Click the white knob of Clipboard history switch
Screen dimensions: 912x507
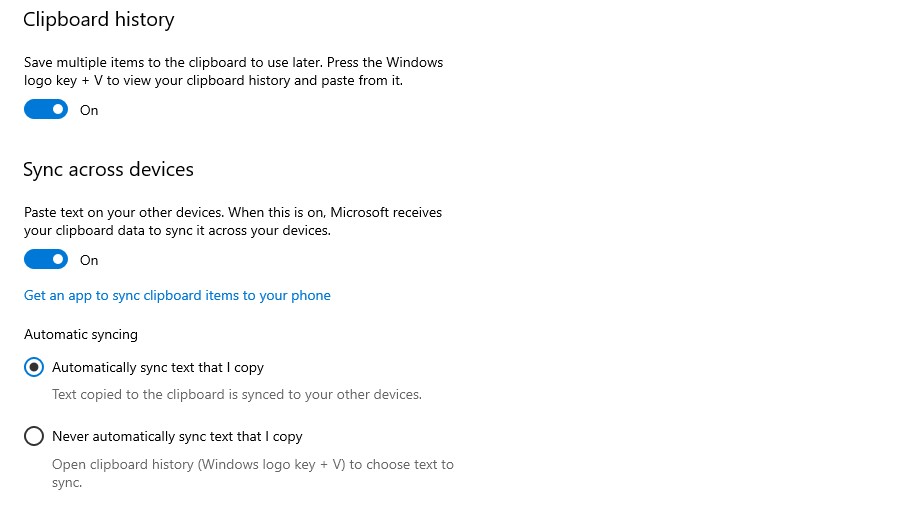(58, 109)
